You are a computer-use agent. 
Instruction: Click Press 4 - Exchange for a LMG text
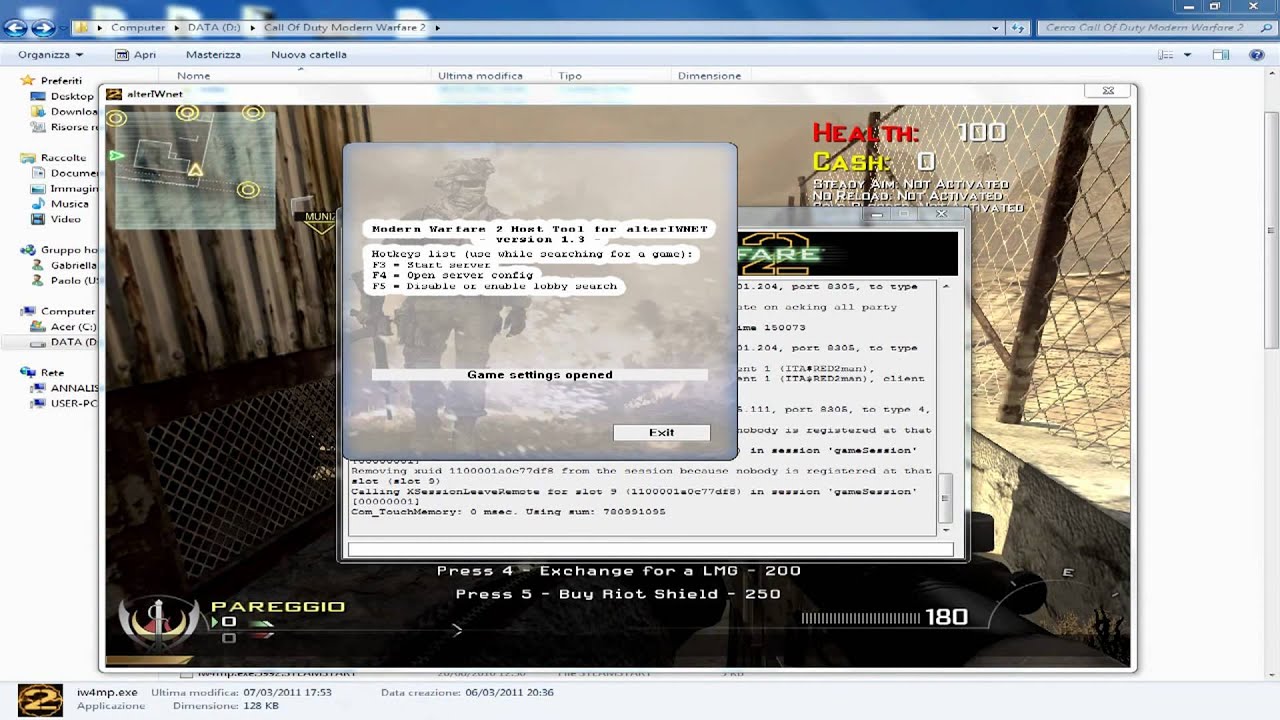[x=618, y=571]
